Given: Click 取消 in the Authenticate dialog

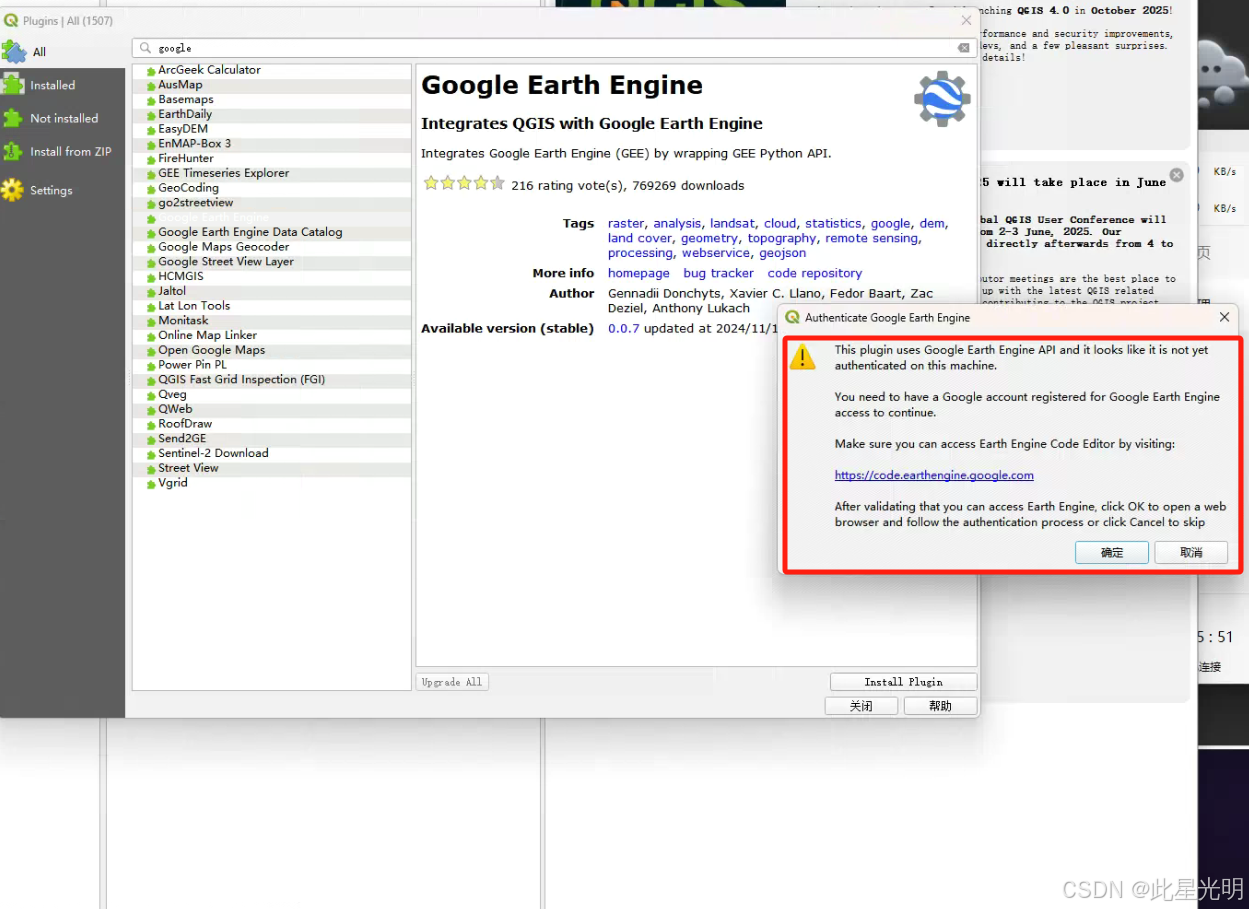Looking at the screenshot, I should tap(1191, 553).
